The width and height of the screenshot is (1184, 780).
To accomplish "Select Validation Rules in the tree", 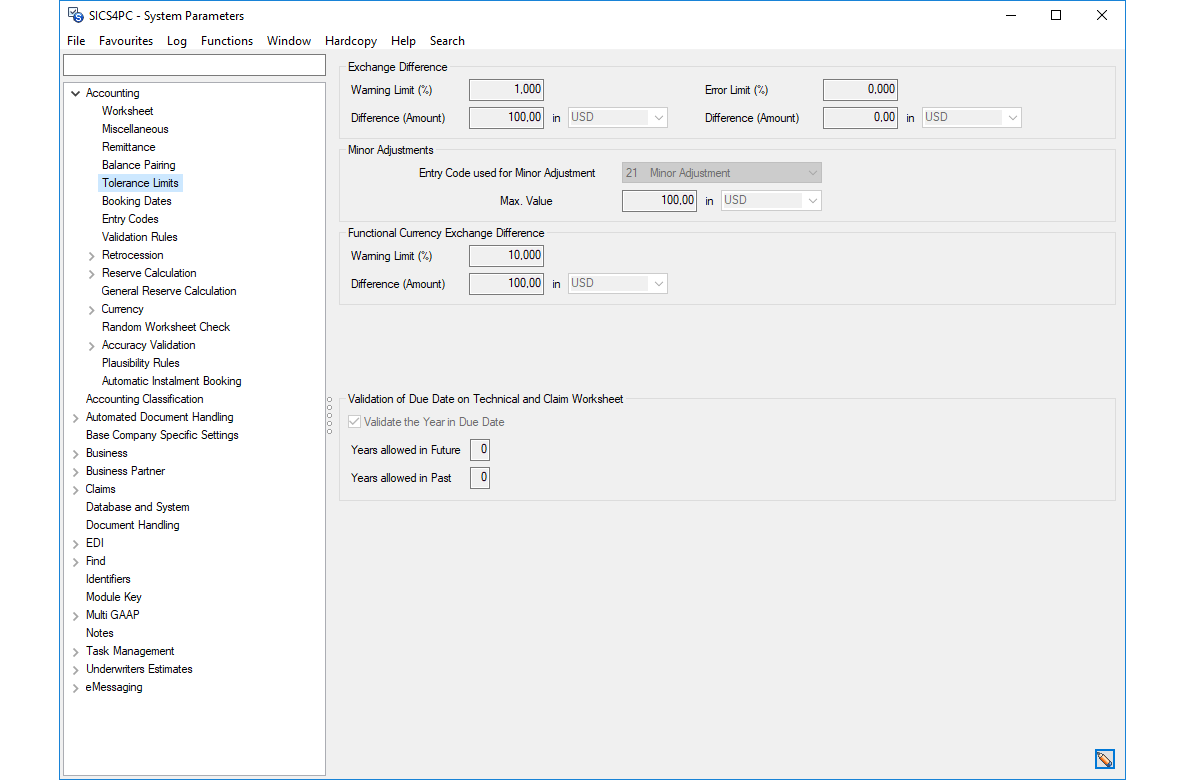I will 139,236.
